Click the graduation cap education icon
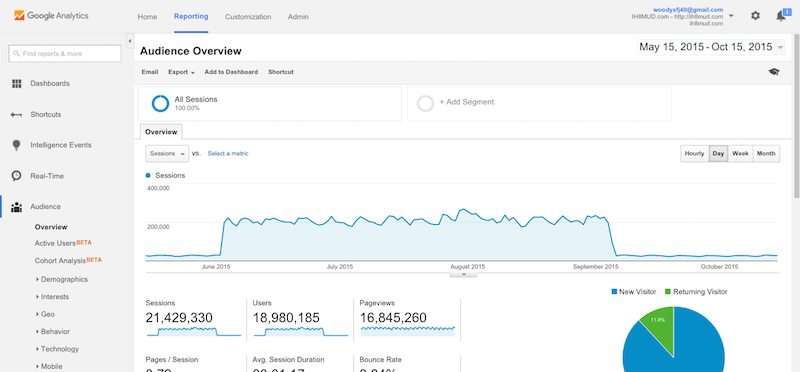This screenshot has width=800, height=372. (774, 72)
